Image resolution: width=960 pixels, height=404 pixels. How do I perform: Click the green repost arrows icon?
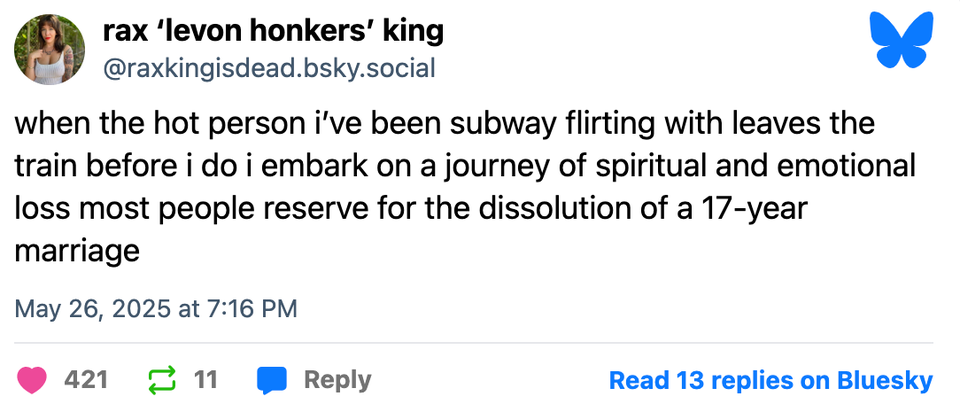(160, 380)
